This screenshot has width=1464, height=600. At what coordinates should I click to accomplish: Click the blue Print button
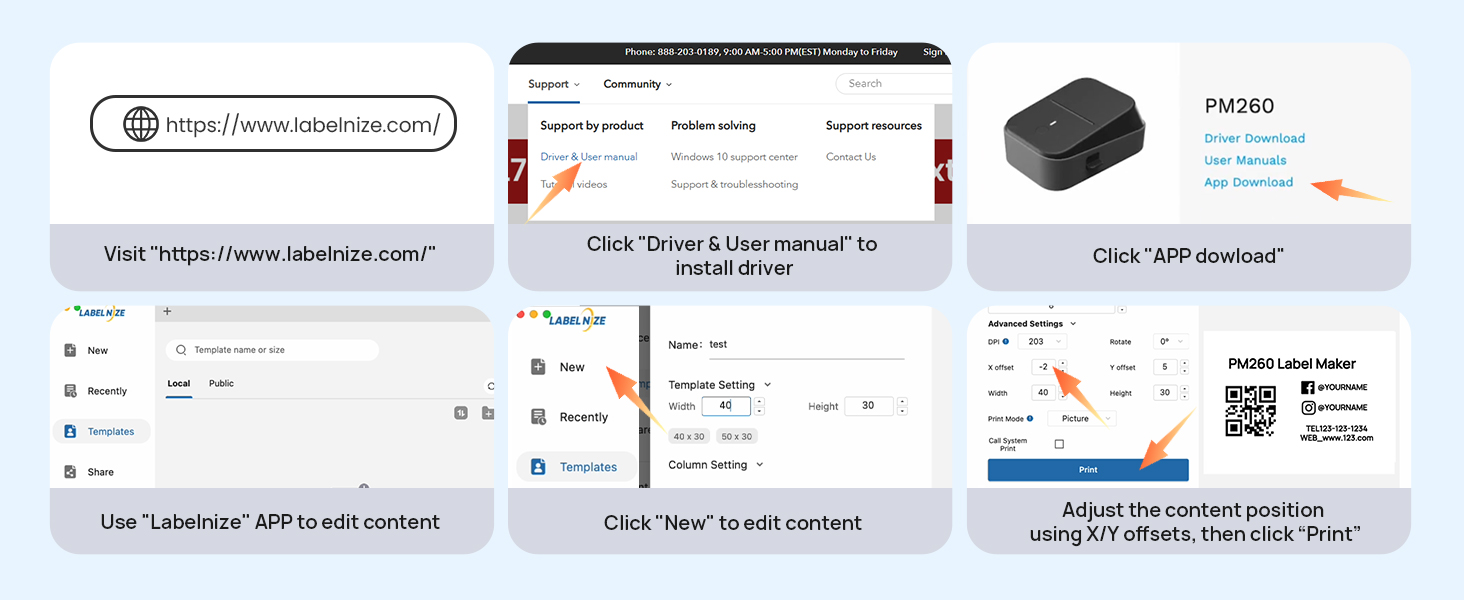[x=1088, y=469]
